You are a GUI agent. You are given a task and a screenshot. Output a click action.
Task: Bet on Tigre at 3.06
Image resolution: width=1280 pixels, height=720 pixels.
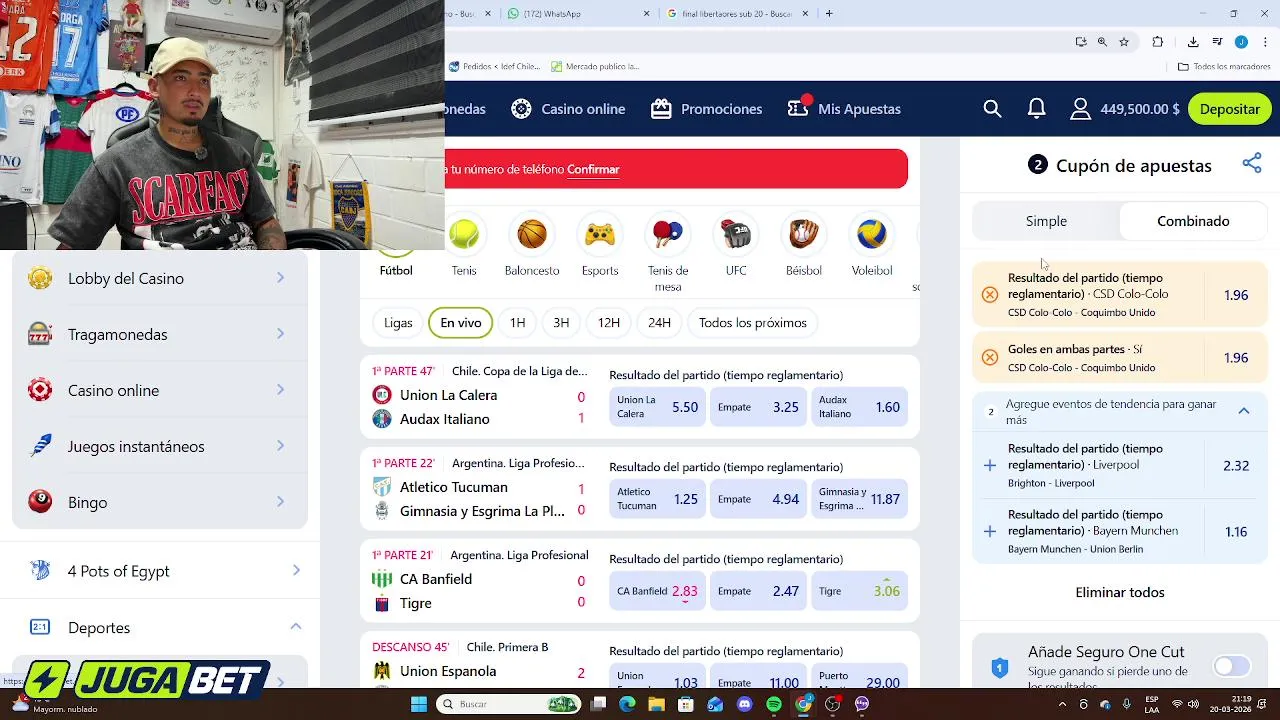[859, 591]
